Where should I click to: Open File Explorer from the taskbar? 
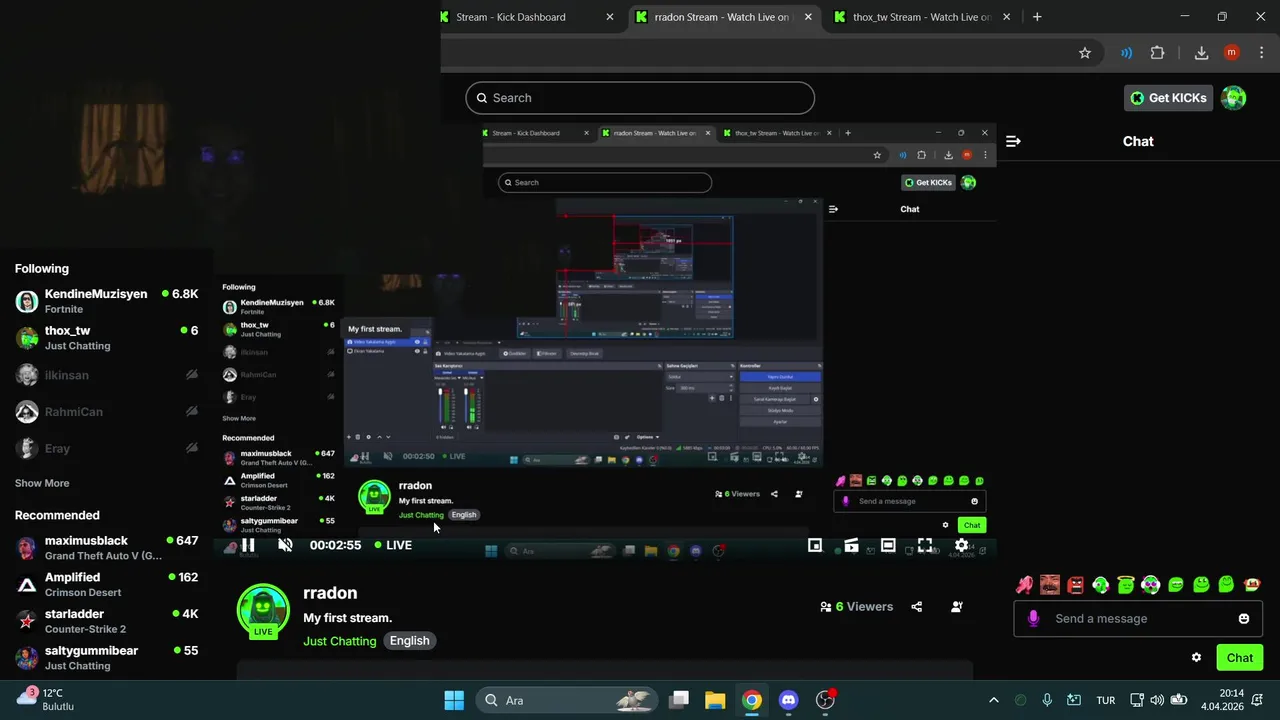click(715, 700)
